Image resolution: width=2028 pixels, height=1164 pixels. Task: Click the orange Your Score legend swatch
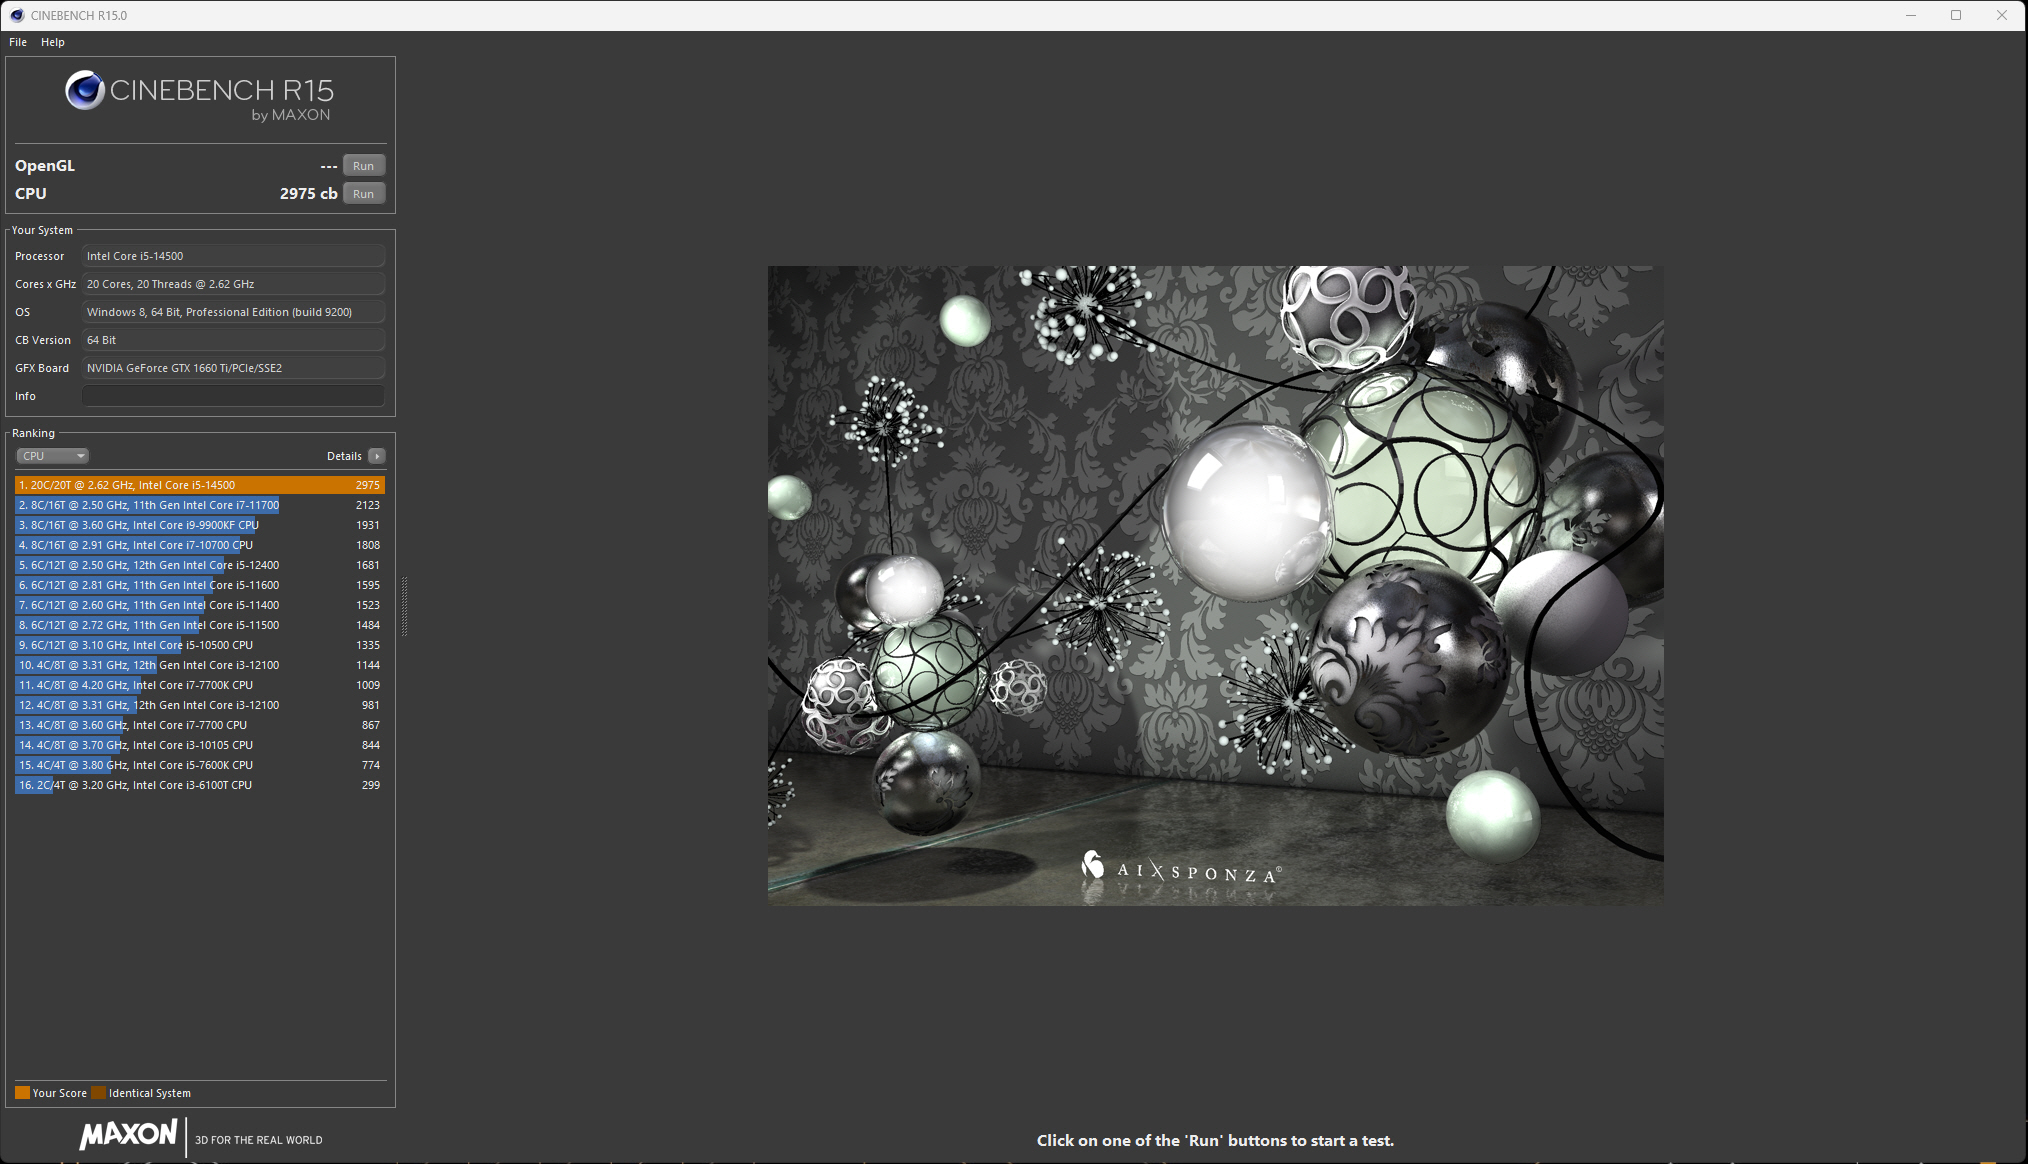click(22, 1093)
